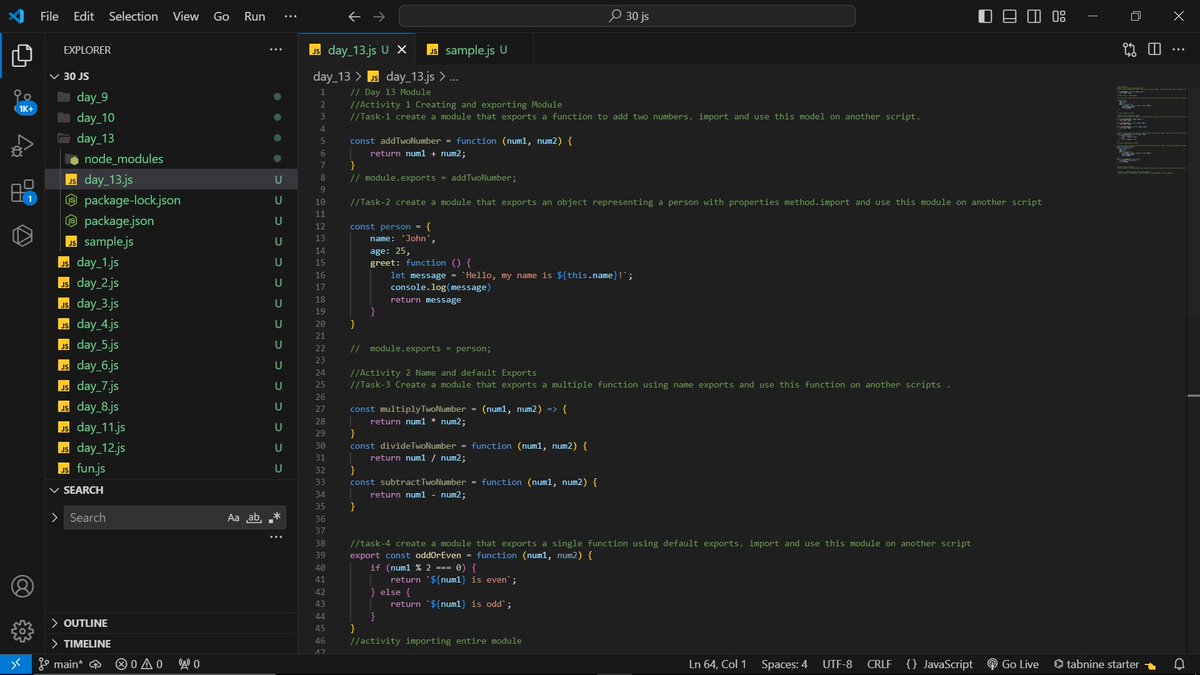1200x675 pixels.
Task: Click the JavaScript language mode indicator
Action: [938, 663]
